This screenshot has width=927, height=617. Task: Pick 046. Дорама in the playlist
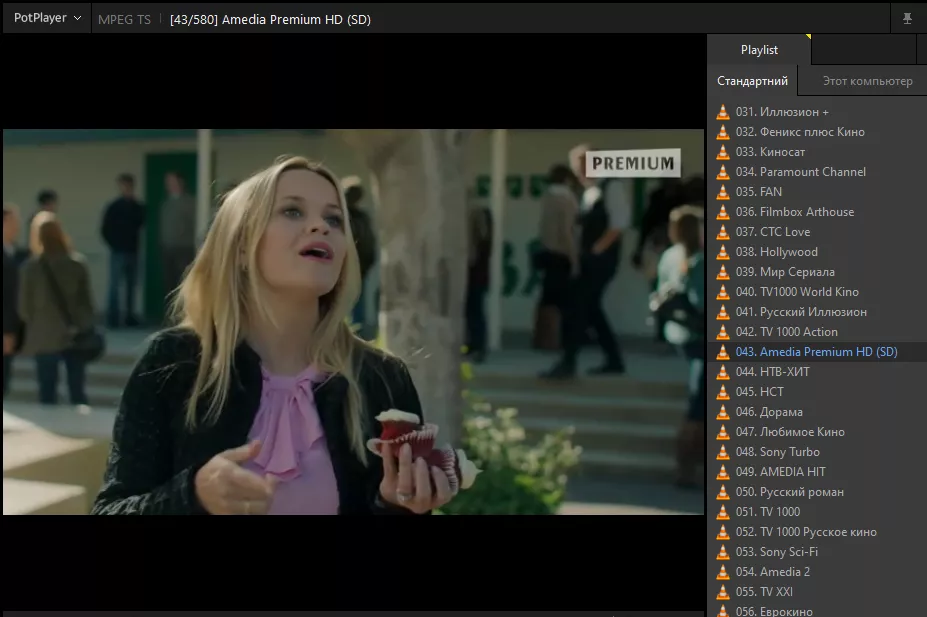coord(818,412)
